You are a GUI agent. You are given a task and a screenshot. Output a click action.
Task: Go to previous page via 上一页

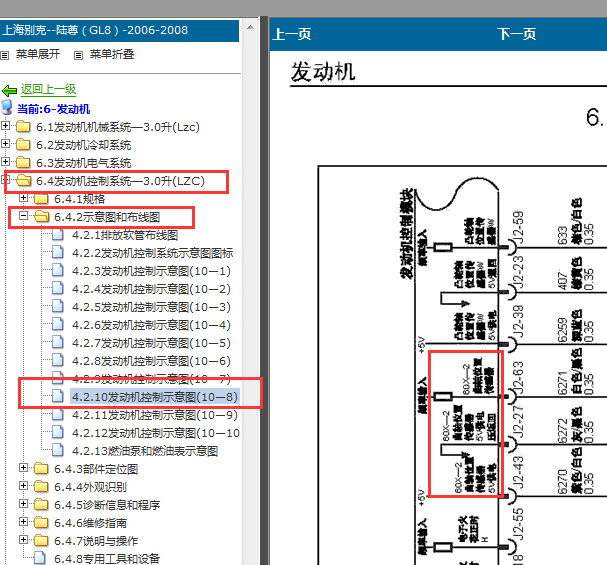pyautogui.click(x=292, y=34)
